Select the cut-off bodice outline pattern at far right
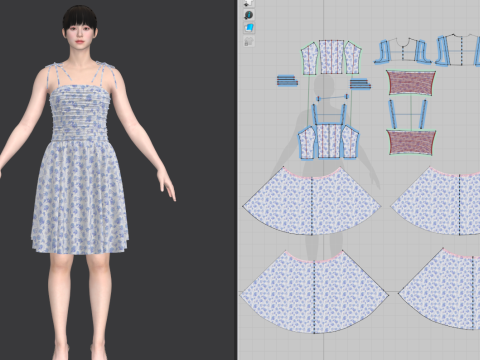Viewport: 480px width, 360px height. pos(458,49)
